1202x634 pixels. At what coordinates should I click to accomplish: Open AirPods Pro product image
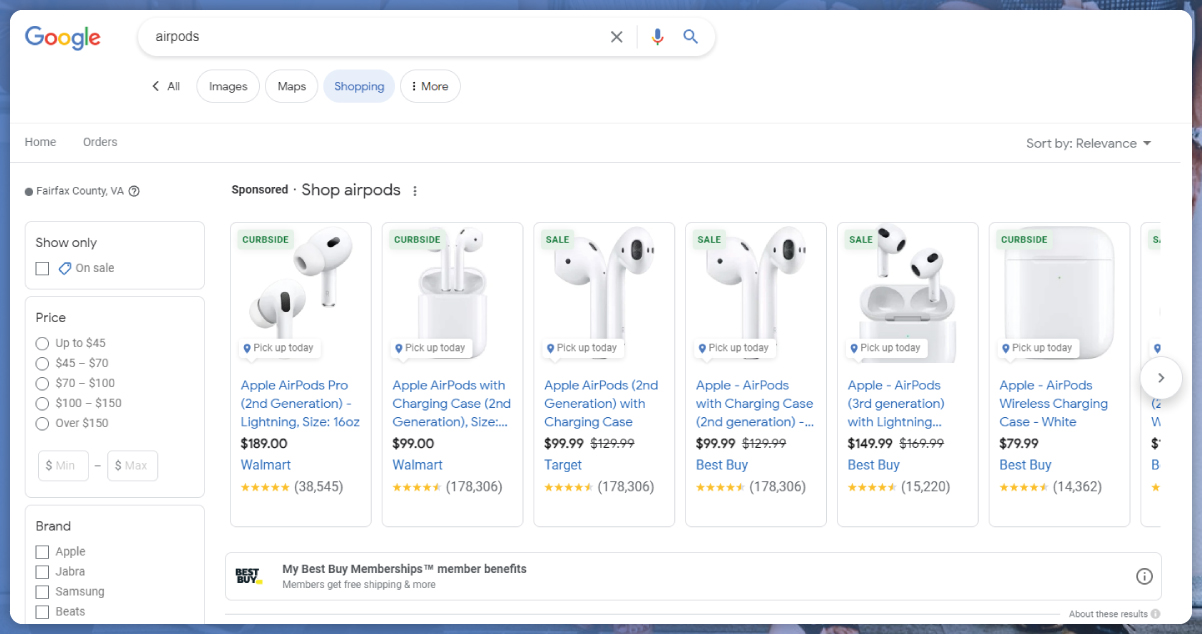[301, 293]
